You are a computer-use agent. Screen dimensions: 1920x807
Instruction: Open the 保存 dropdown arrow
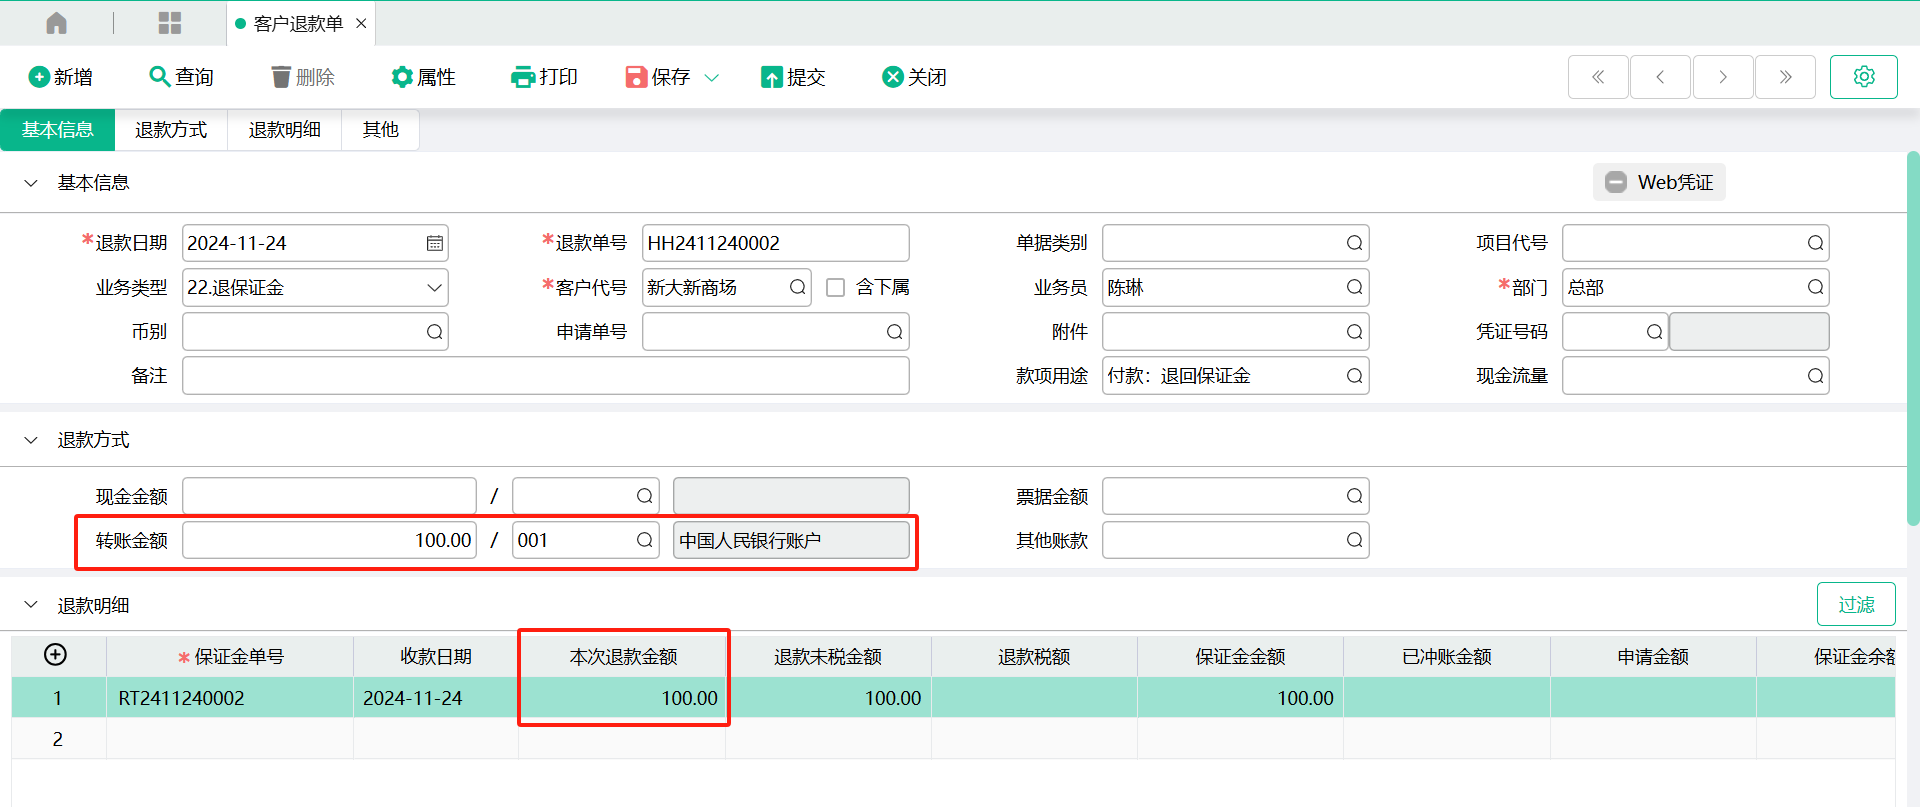coord(712,77)
